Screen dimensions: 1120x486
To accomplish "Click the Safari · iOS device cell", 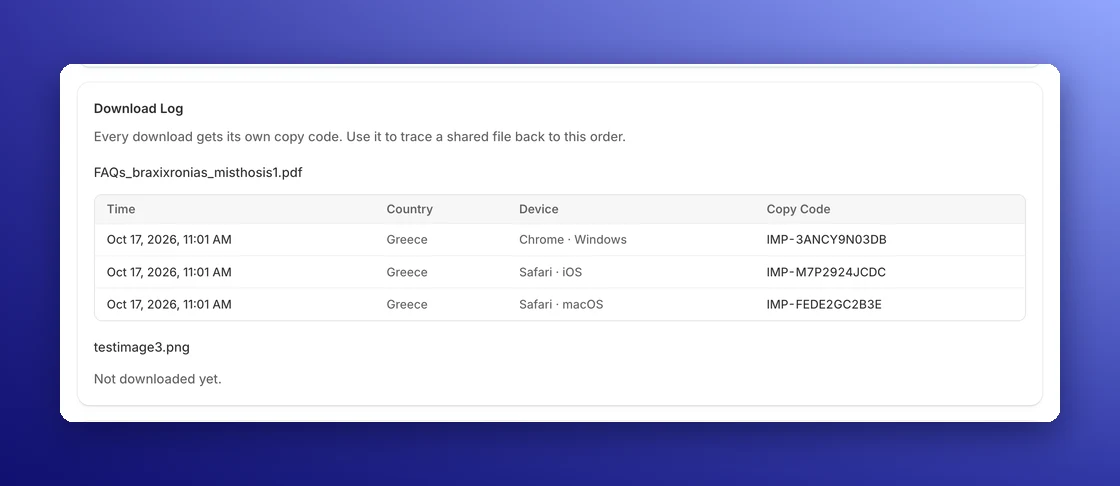I will [x=550, y=272].
